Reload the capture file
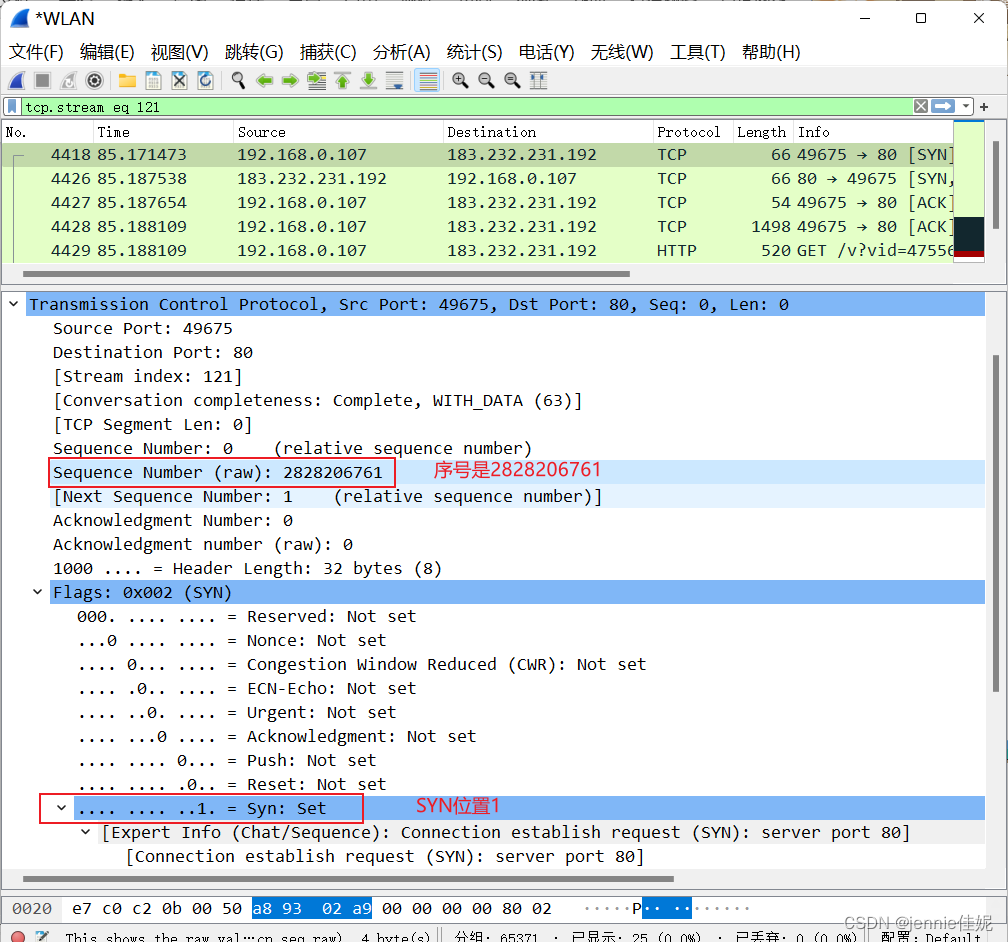The image size is (1008, 942). point(205,80)
